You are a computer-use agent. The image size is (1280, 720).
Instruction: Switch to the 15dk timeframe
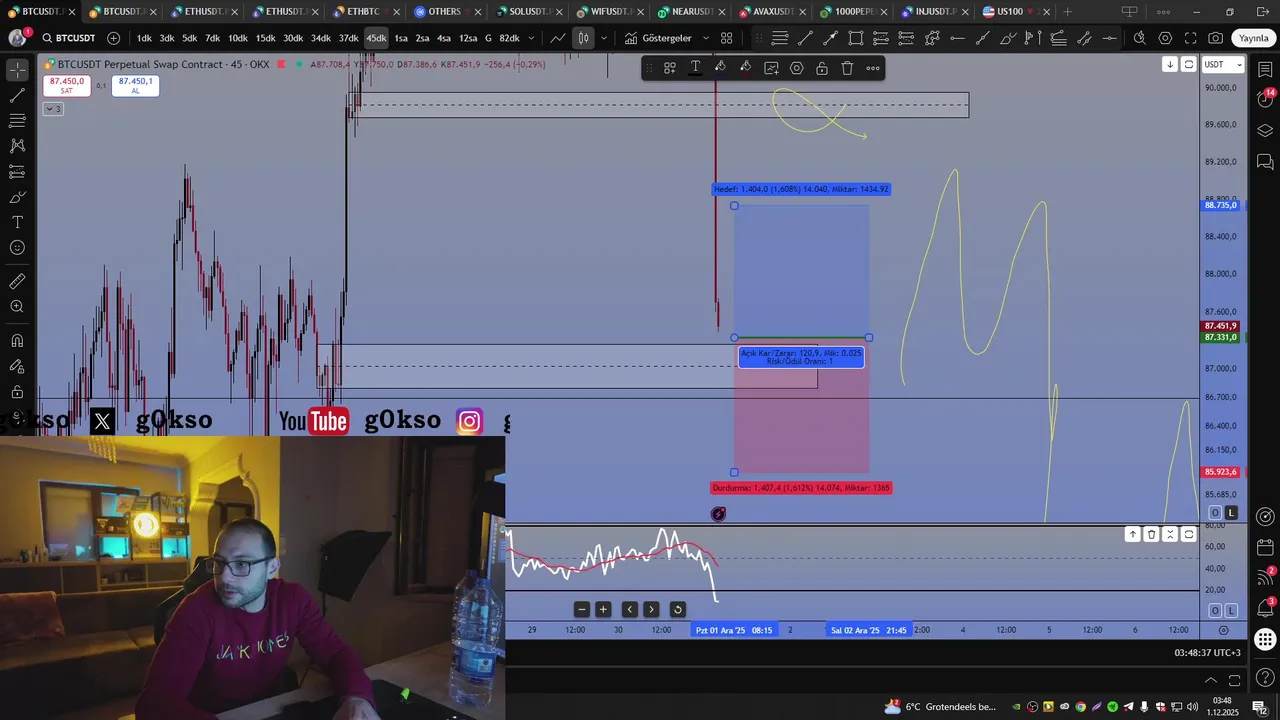(x=265, y=38)
